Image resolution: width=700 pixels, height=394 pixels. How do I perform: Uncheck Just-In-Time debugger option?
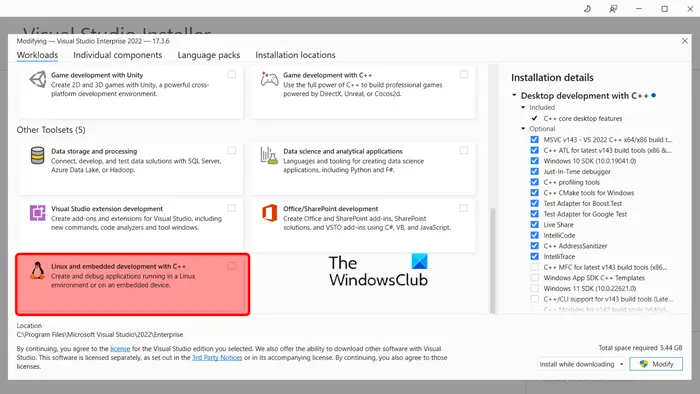click(534, 171)
